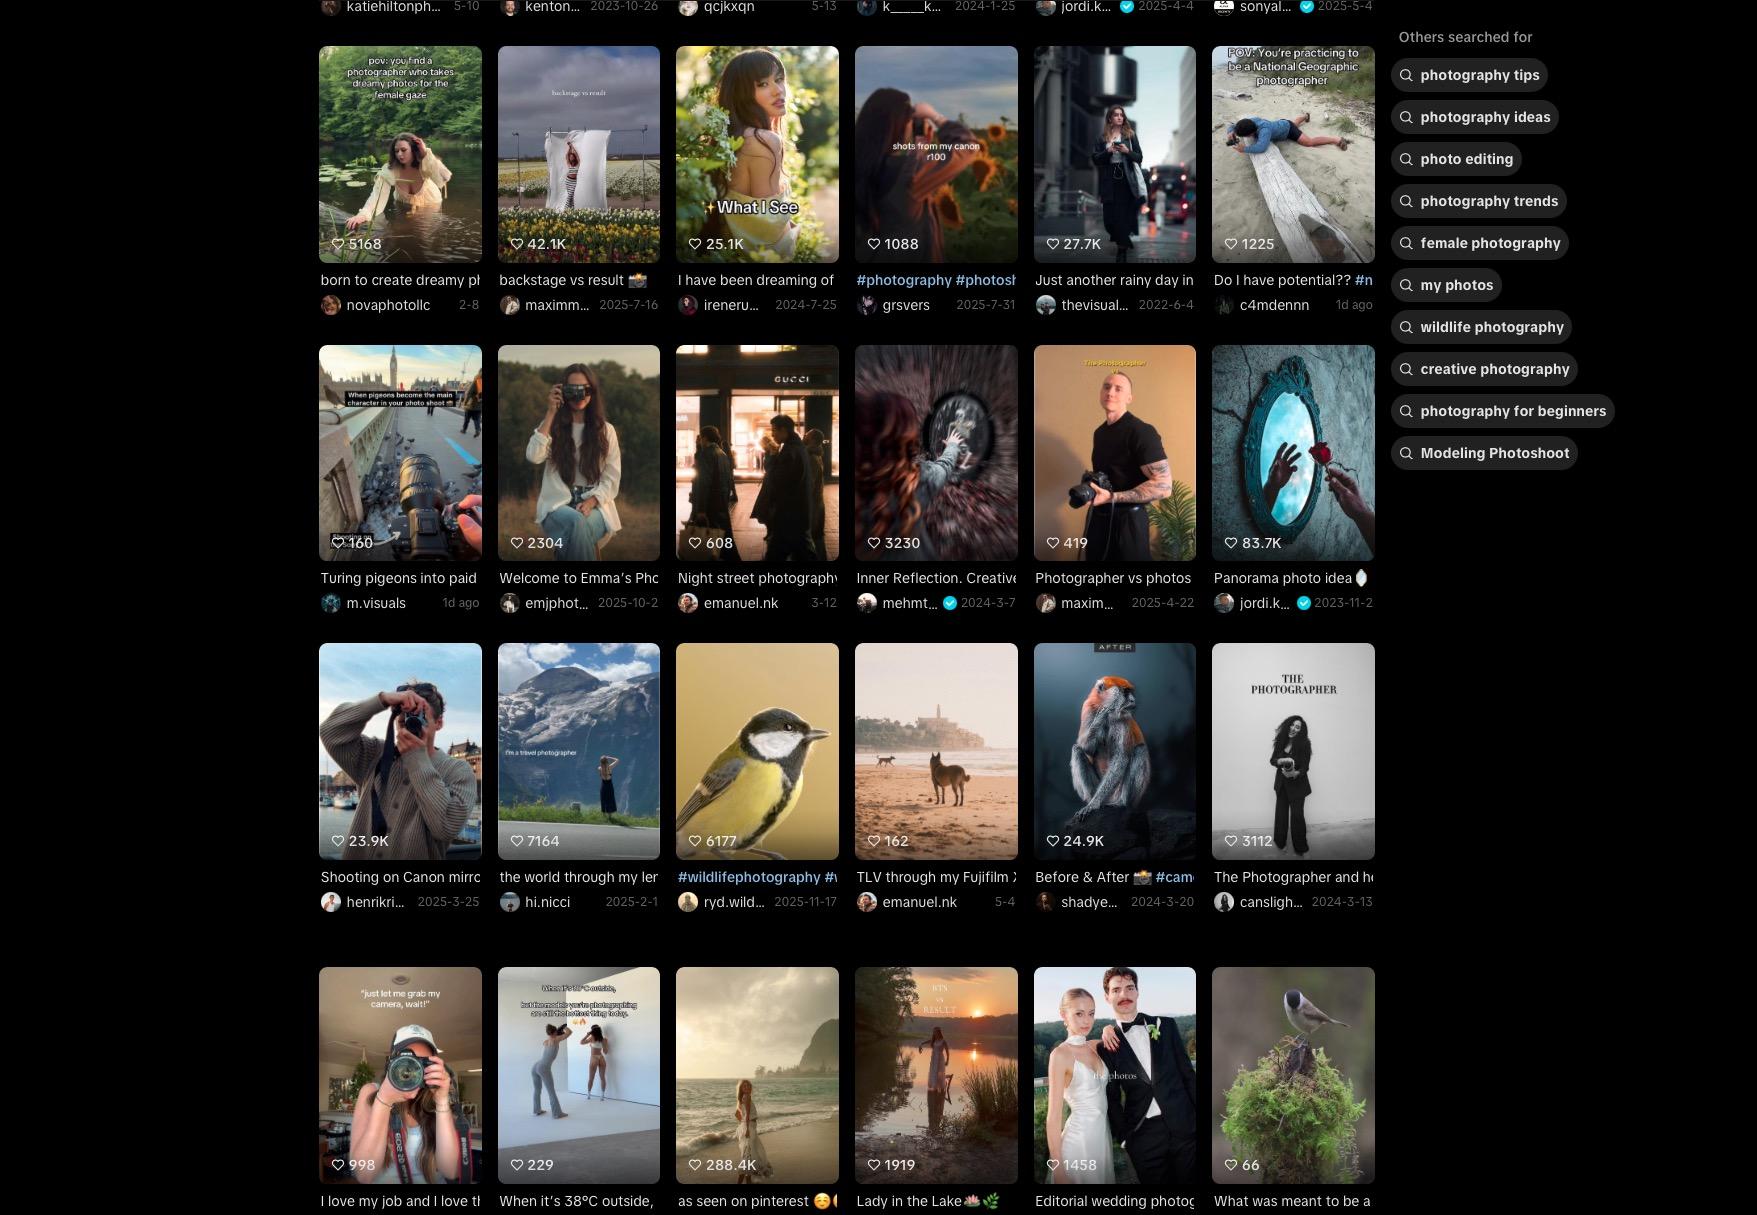
Task: Open username 'ireneru...' profile link
Action: [731, 305]
